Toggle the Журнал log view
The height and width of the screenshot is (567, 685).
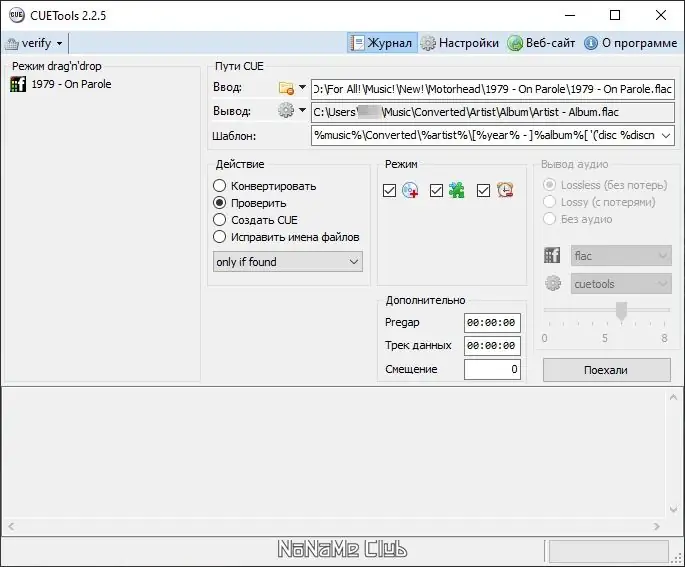382,43
